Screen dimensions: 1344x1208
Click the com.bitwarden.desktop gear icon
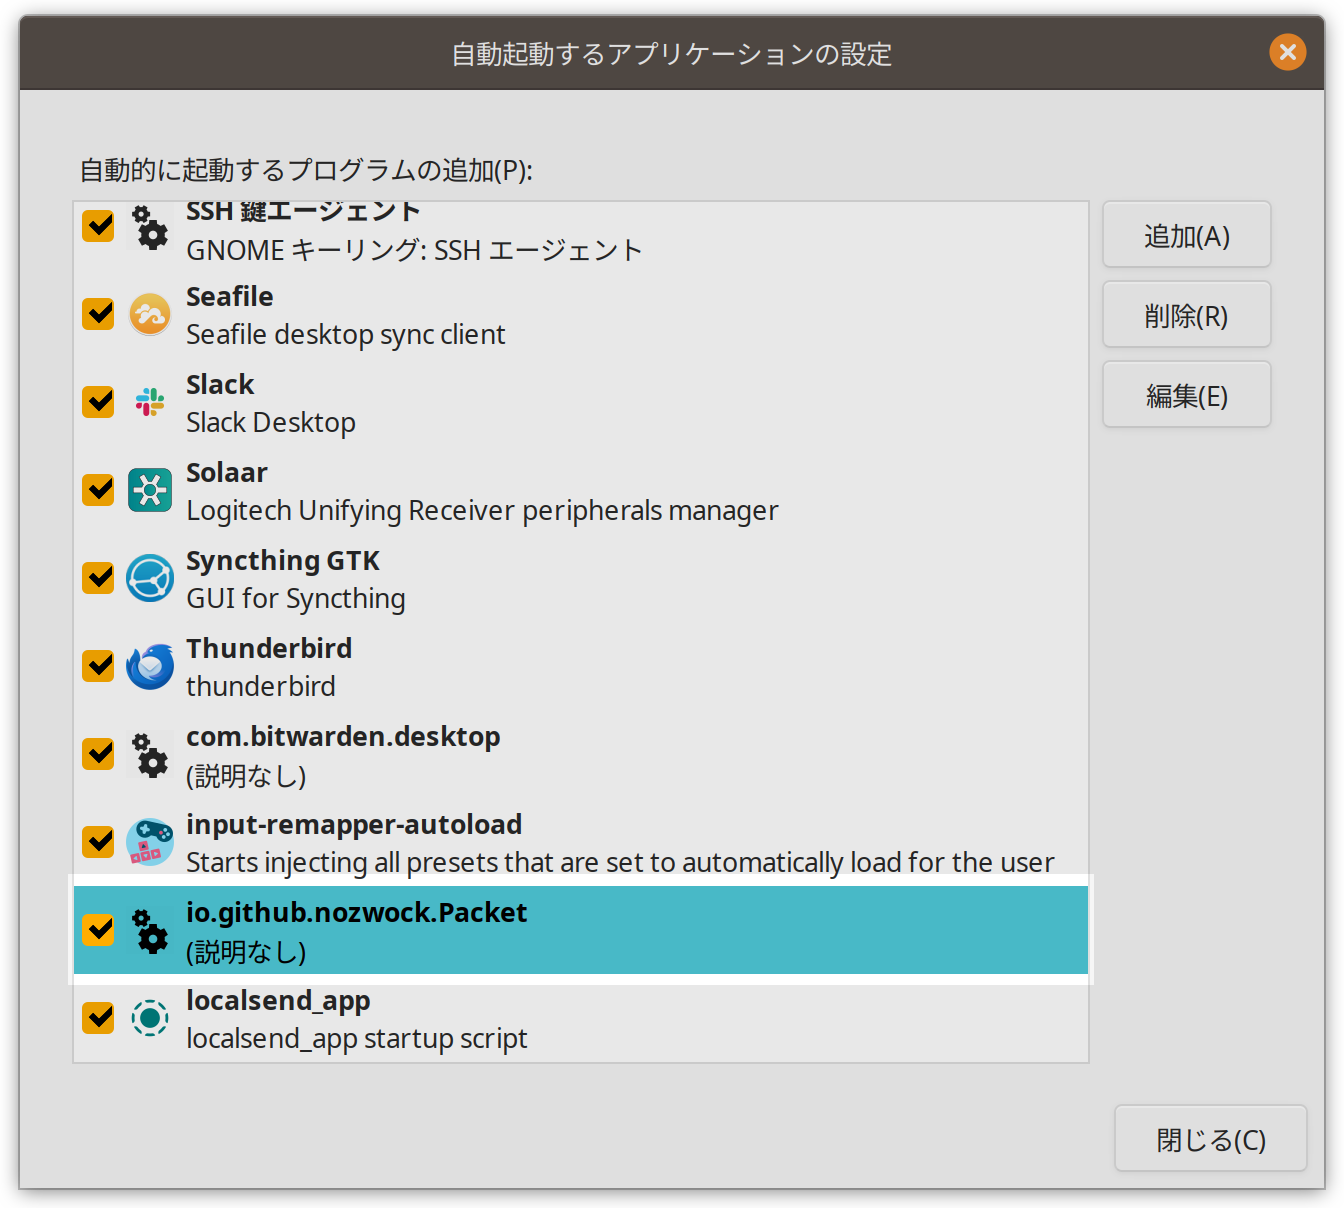150,755
